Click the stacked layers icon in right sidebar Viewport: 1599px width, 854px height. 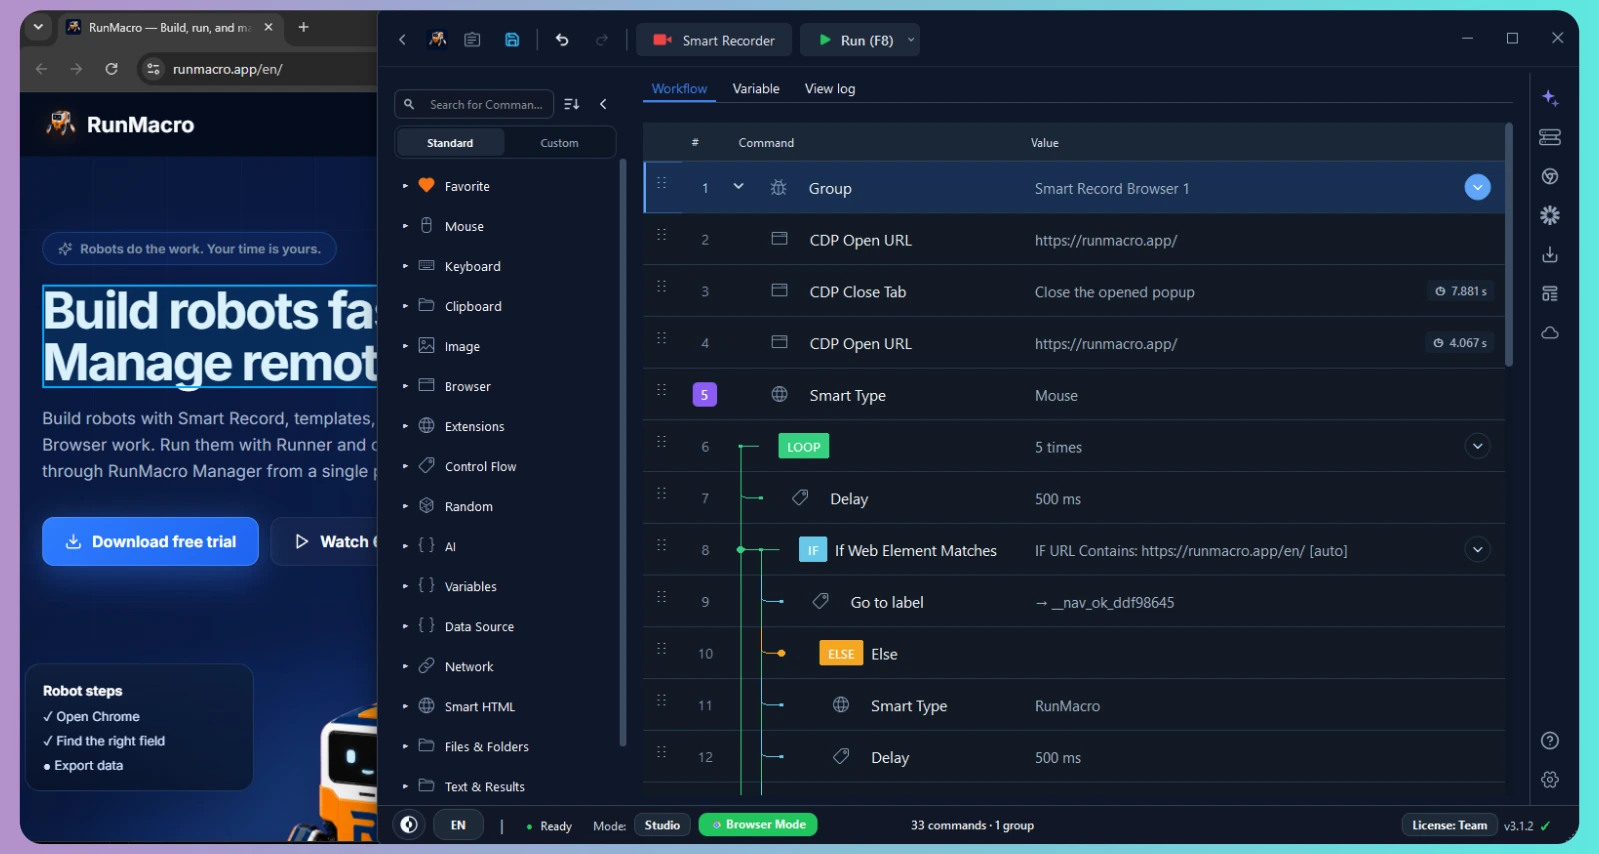1550,137
